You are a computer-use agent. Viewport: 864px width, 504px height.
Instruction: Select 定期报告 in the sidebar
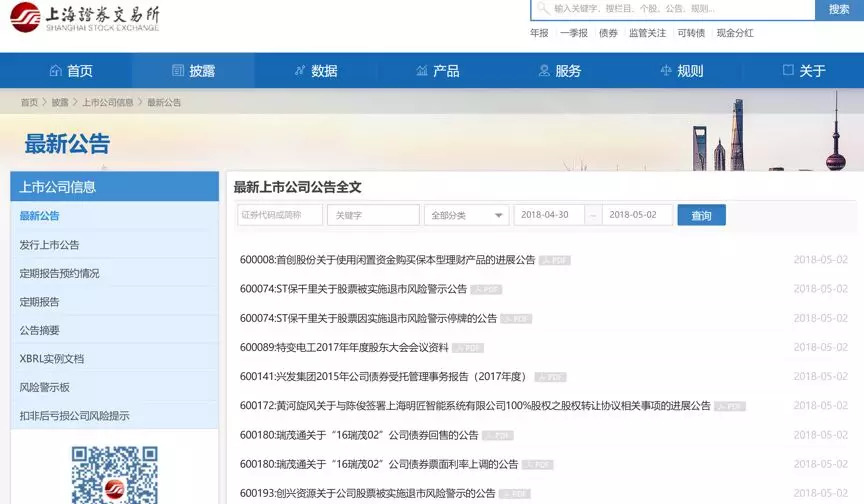(115, 302)
